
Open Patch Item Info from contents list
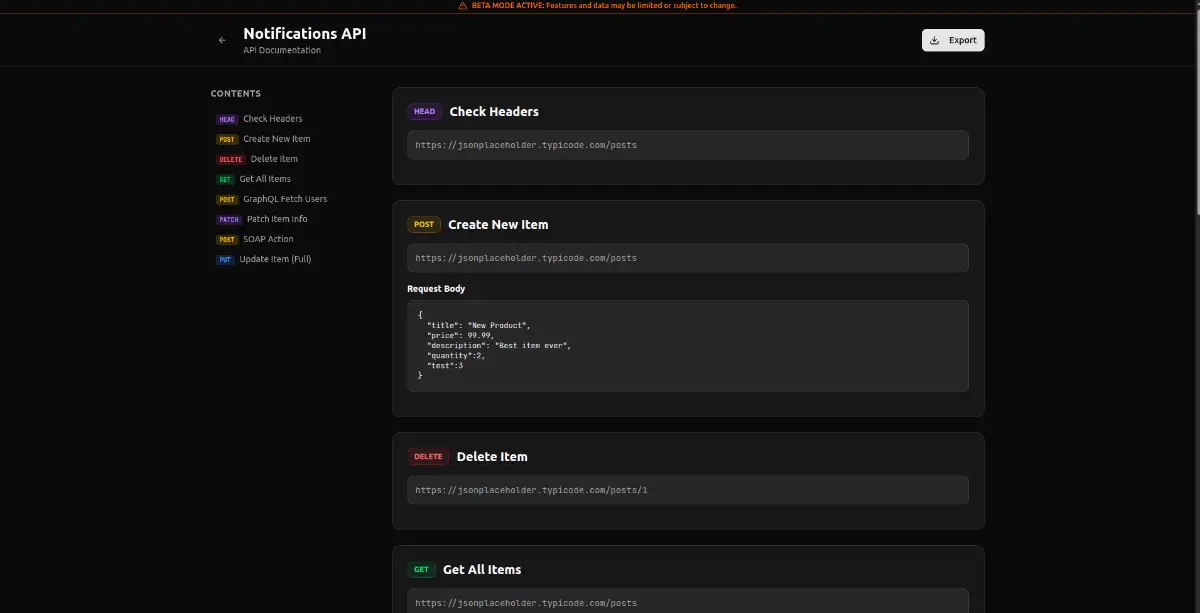point(277,219)
